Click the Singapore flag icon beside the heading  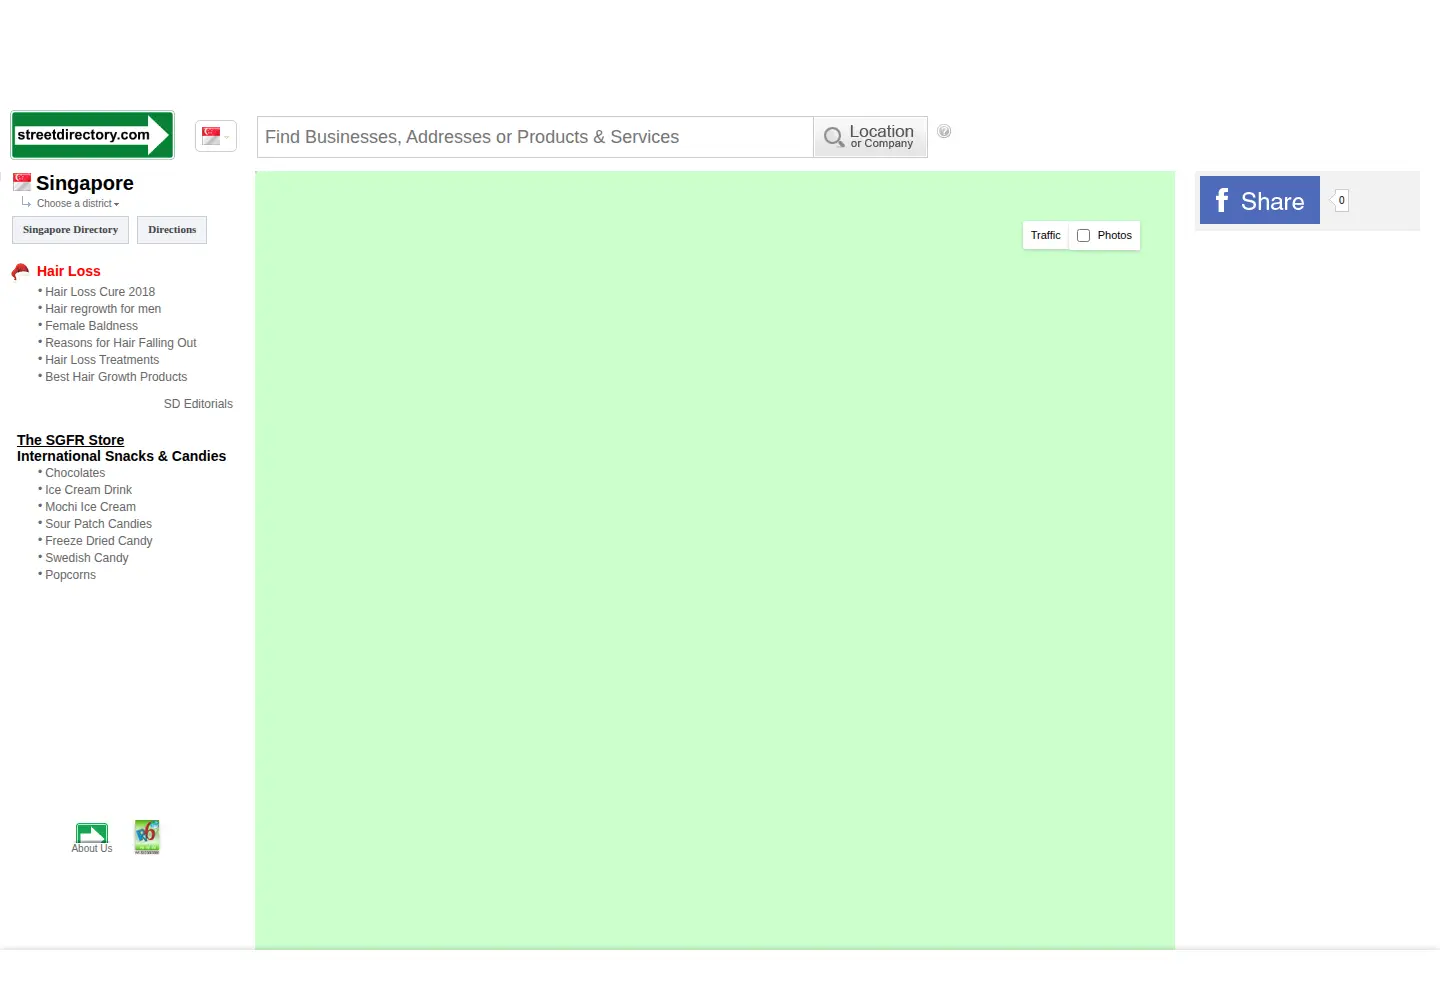pyautogui.click(x=22, y=182)
